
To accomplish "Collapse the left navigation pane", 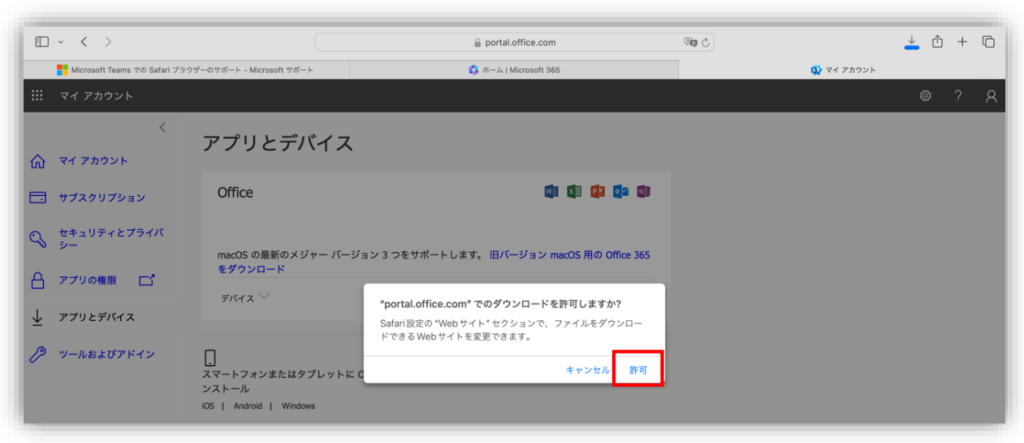I will [163, 127].
